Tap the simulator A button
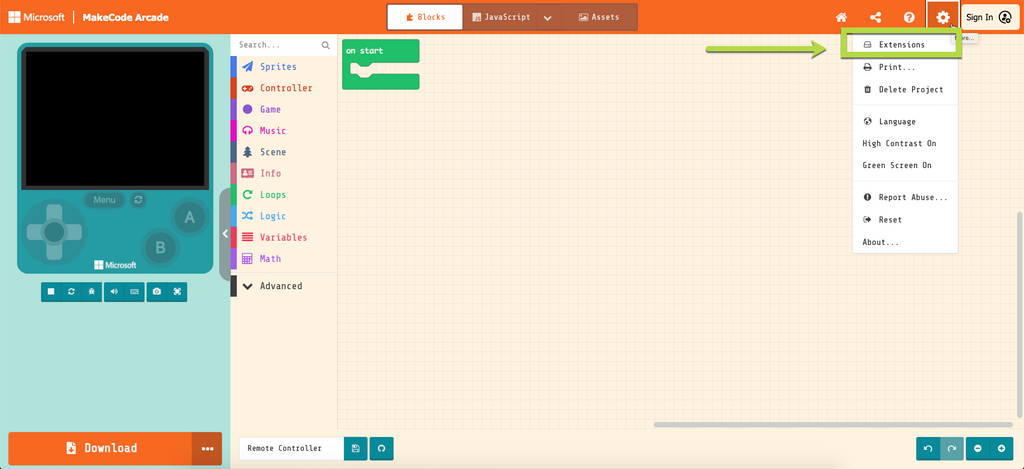Viewport: 1024px width, 469px height. point(189,218)
